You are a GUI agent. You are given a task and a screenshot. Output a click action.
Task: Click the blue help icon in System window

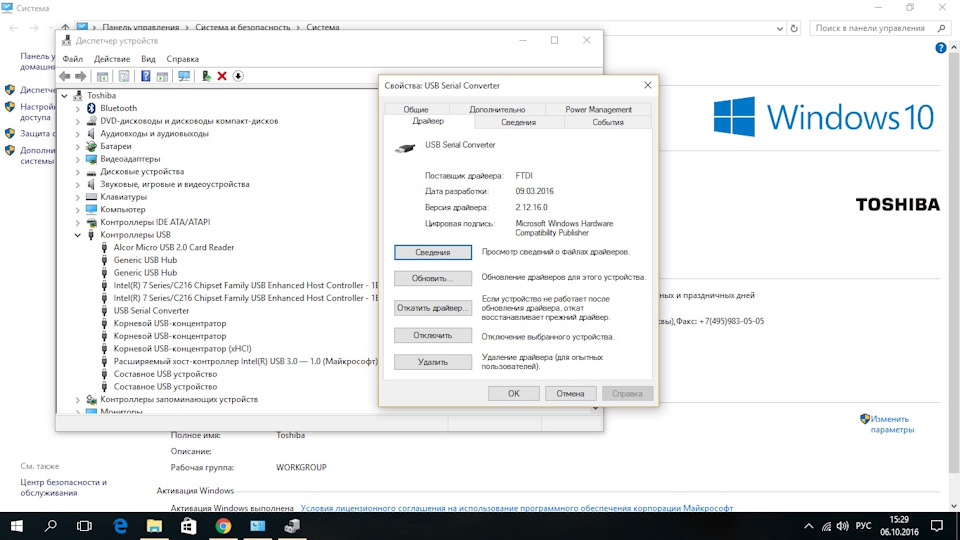coord(941,48)
